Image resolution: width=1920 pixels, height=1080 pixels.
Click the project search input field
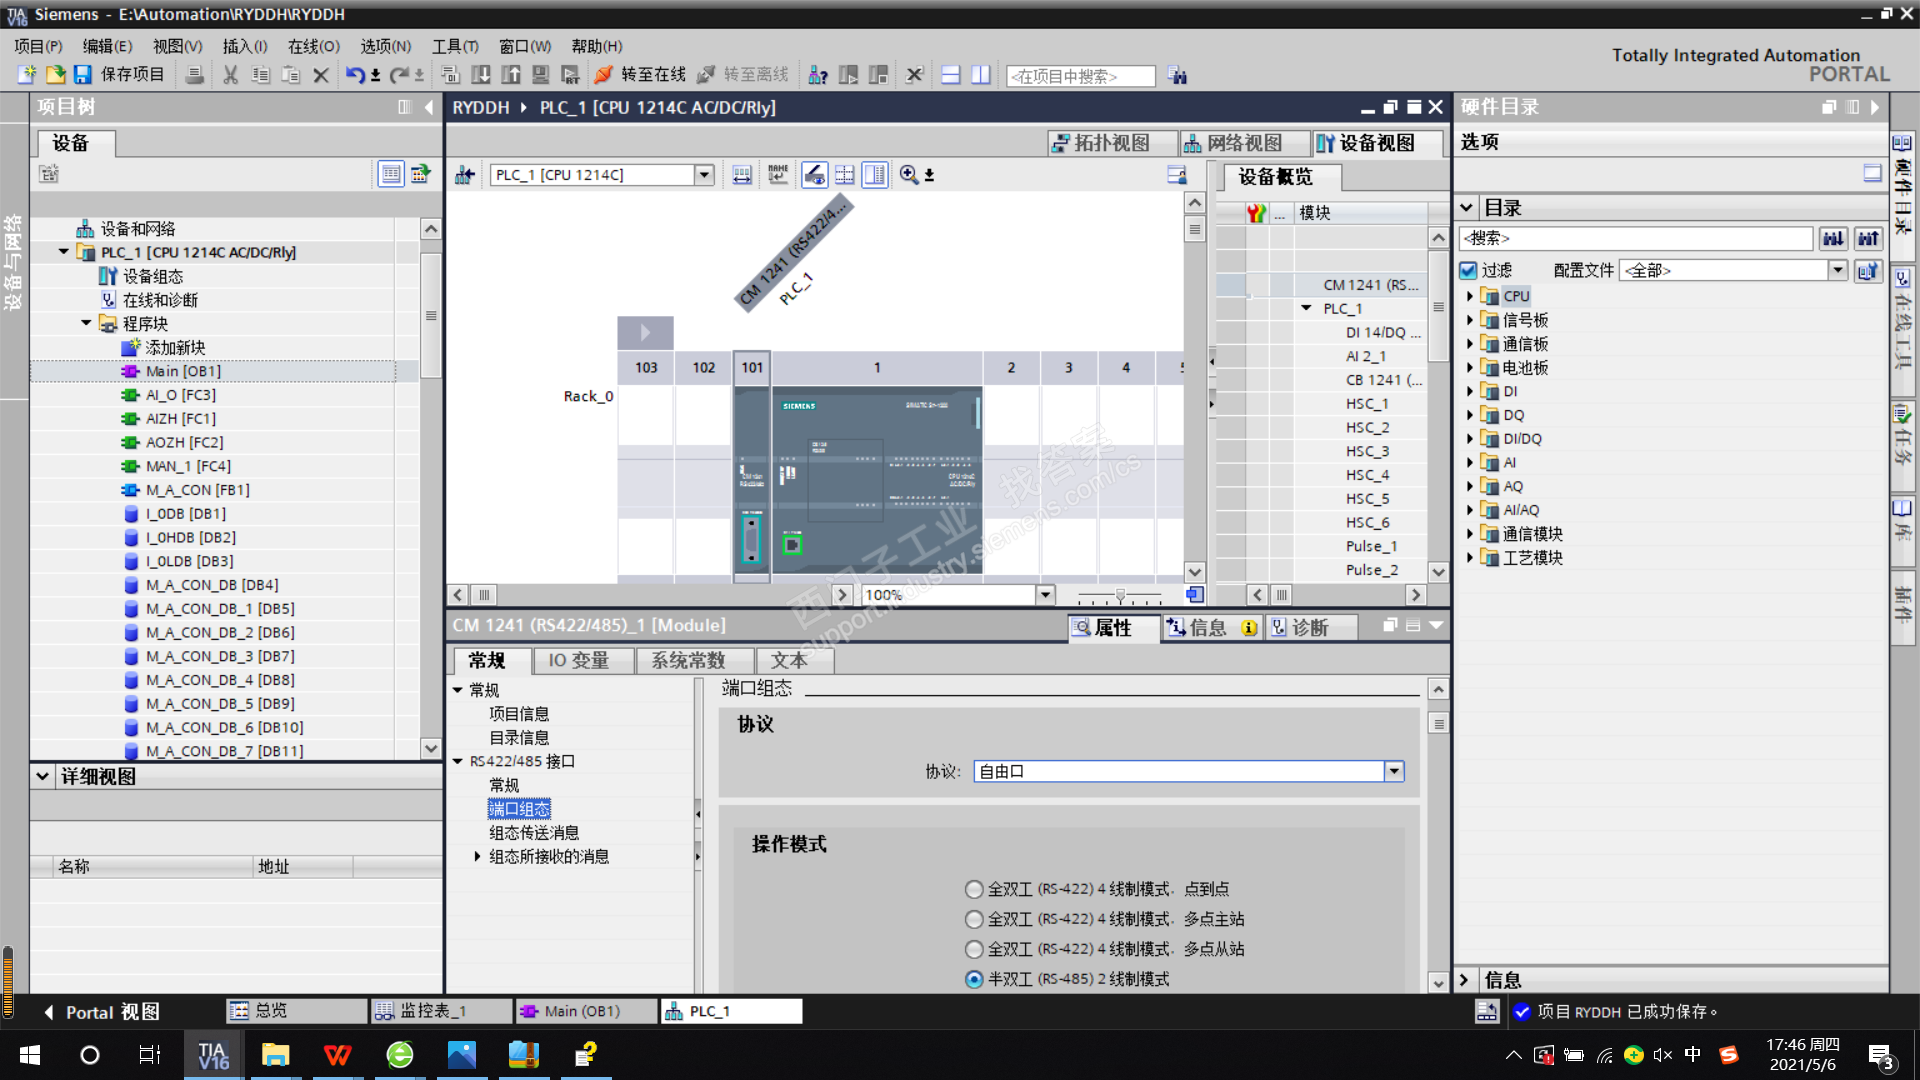[x=1080, y=76]
